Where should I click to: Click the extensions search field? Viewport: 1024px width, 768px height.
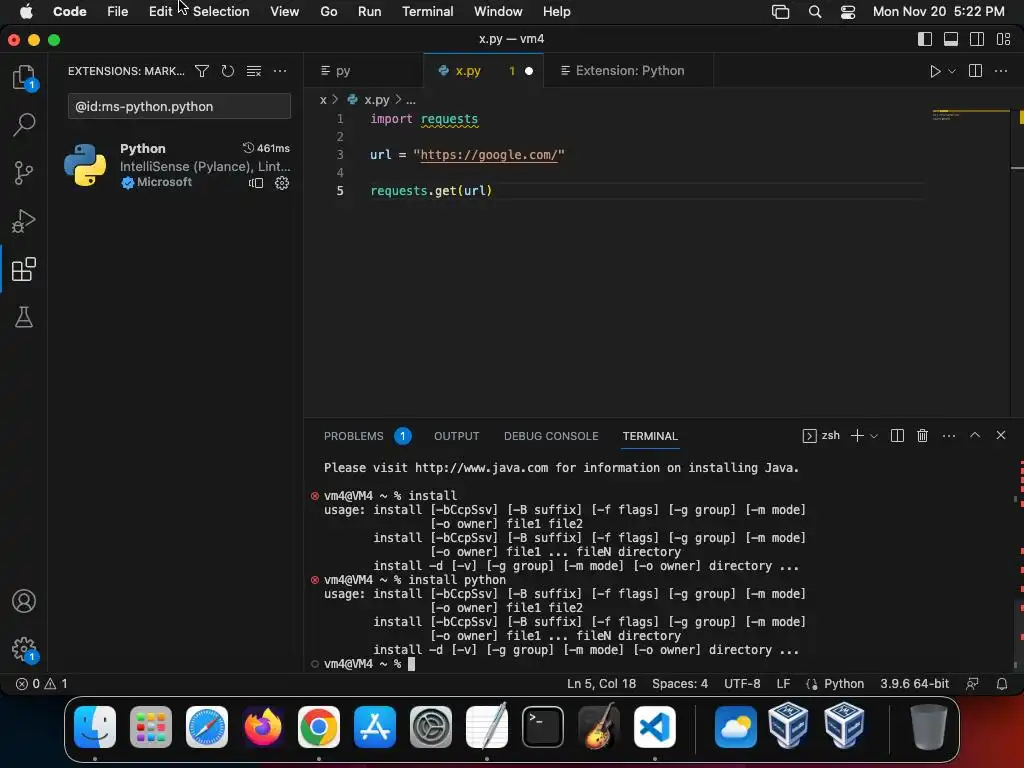coord(179,106)
